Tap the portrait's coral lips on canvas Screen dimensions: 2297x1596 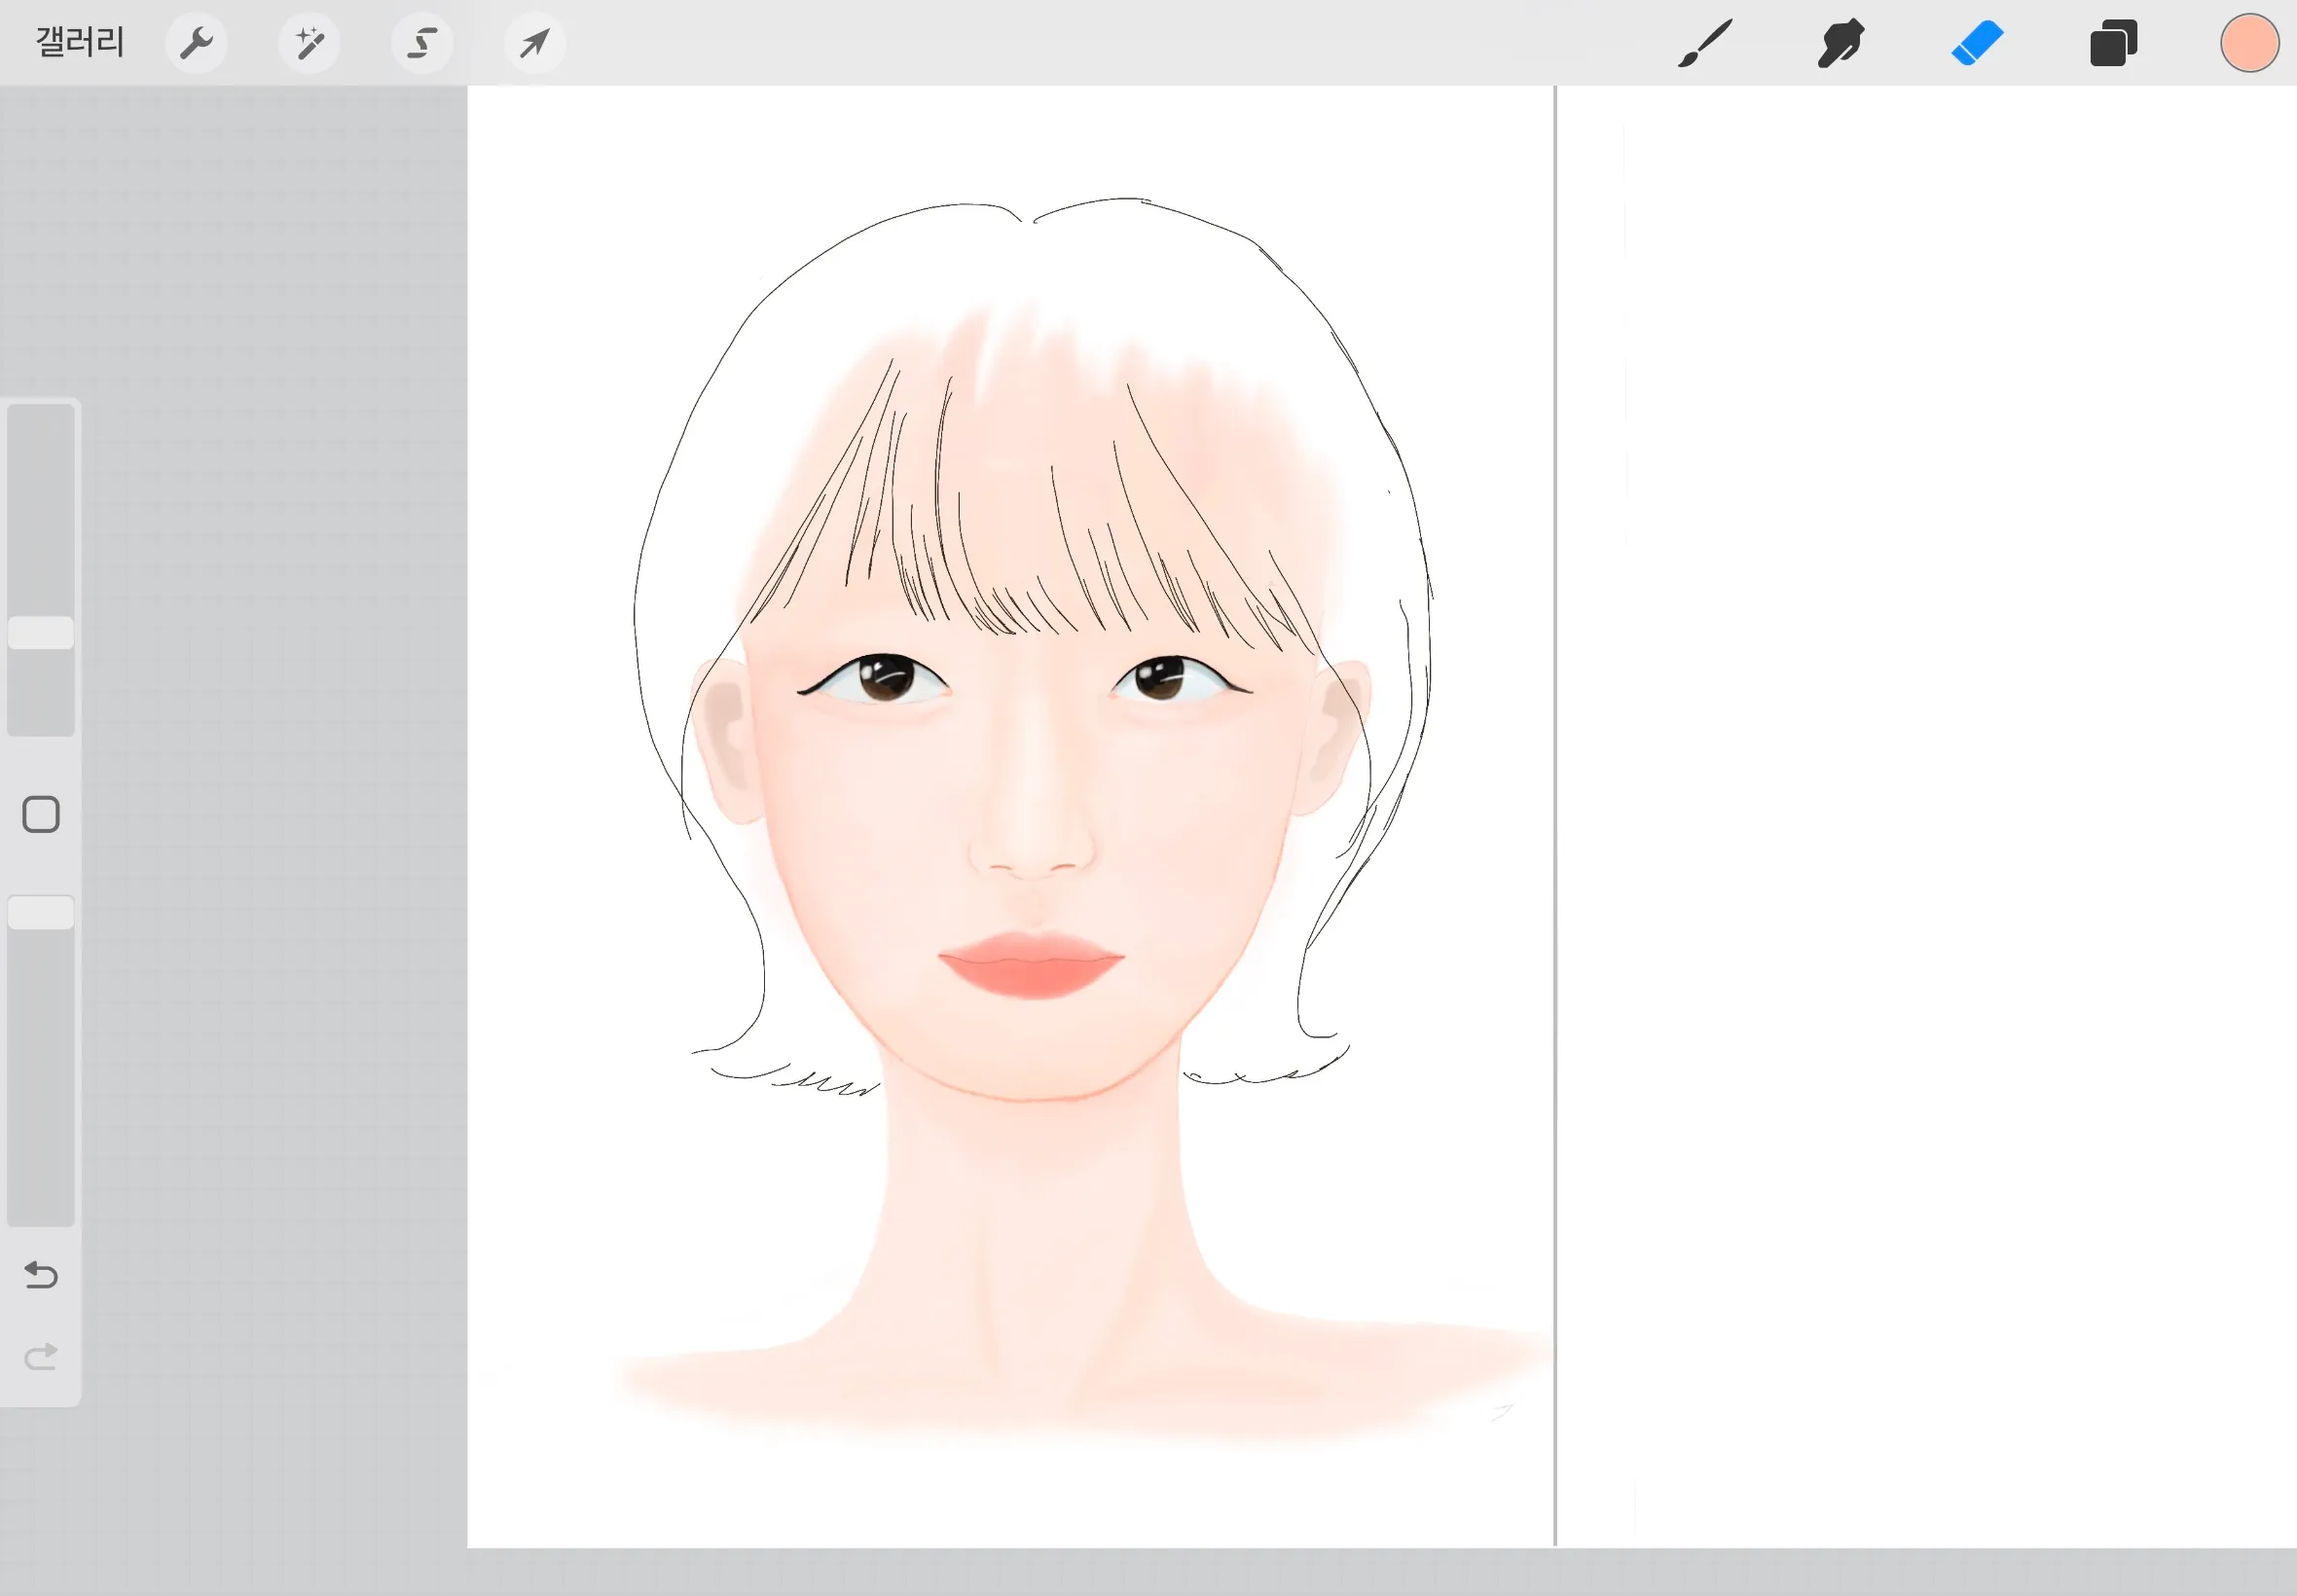[x=1030, y=965]
